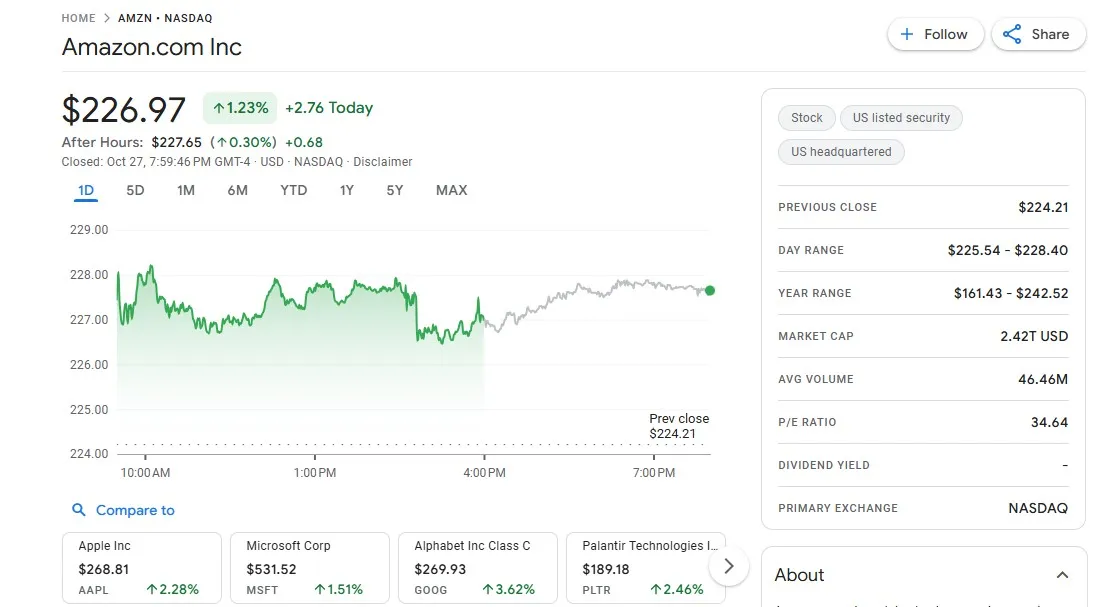1107x607 pixels.
Task: Click the magnifier icon next to Compare to
Action: pos(79,510)
